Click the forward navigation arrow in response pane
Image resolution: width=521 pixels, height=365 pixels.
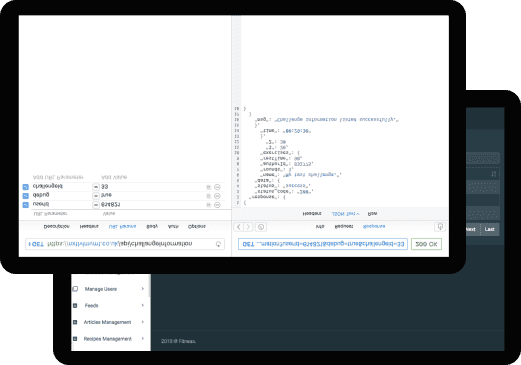click(x=248, y=227)
